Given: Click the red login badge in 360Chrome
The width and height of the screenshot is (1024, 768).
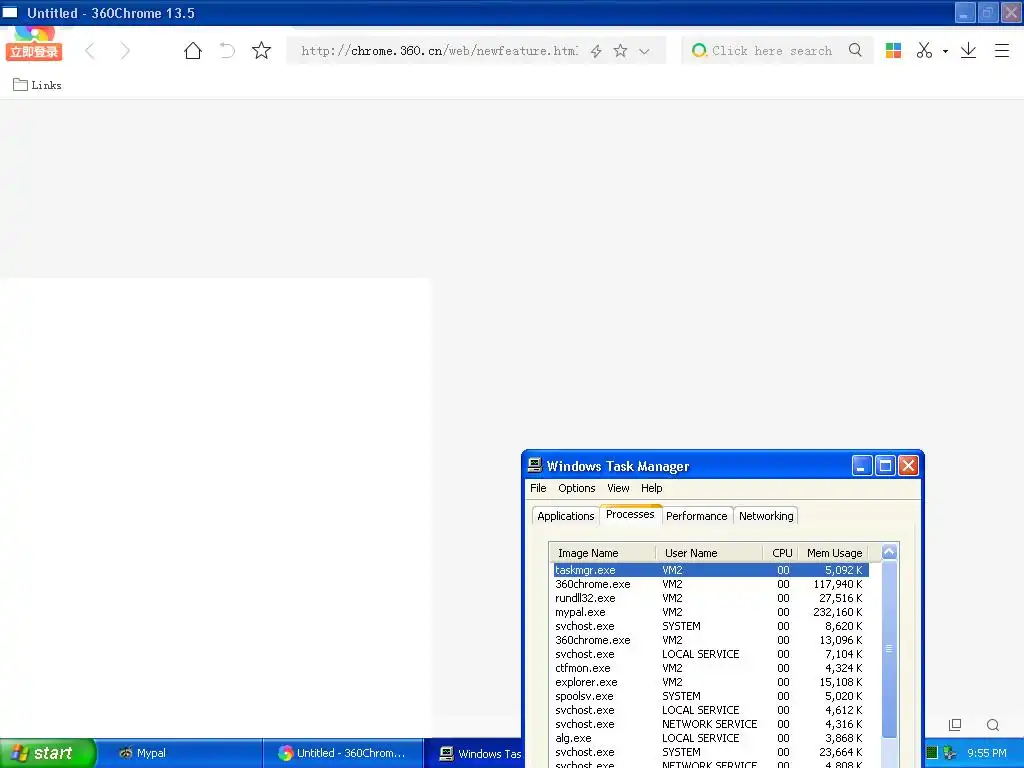Looking at the screenshot, I should pyautogui.click(x=34, y=52).
